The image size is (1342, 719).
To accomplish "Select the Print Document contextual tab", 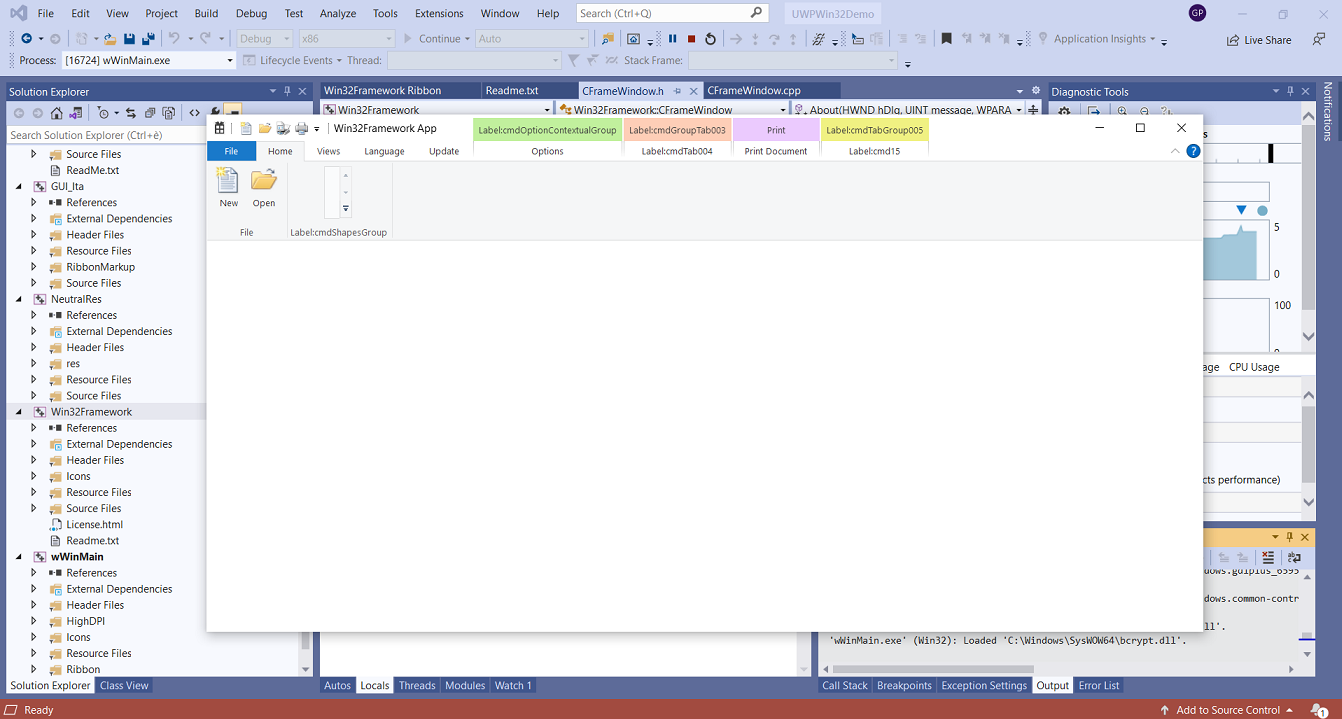I will tap(776, 151).
